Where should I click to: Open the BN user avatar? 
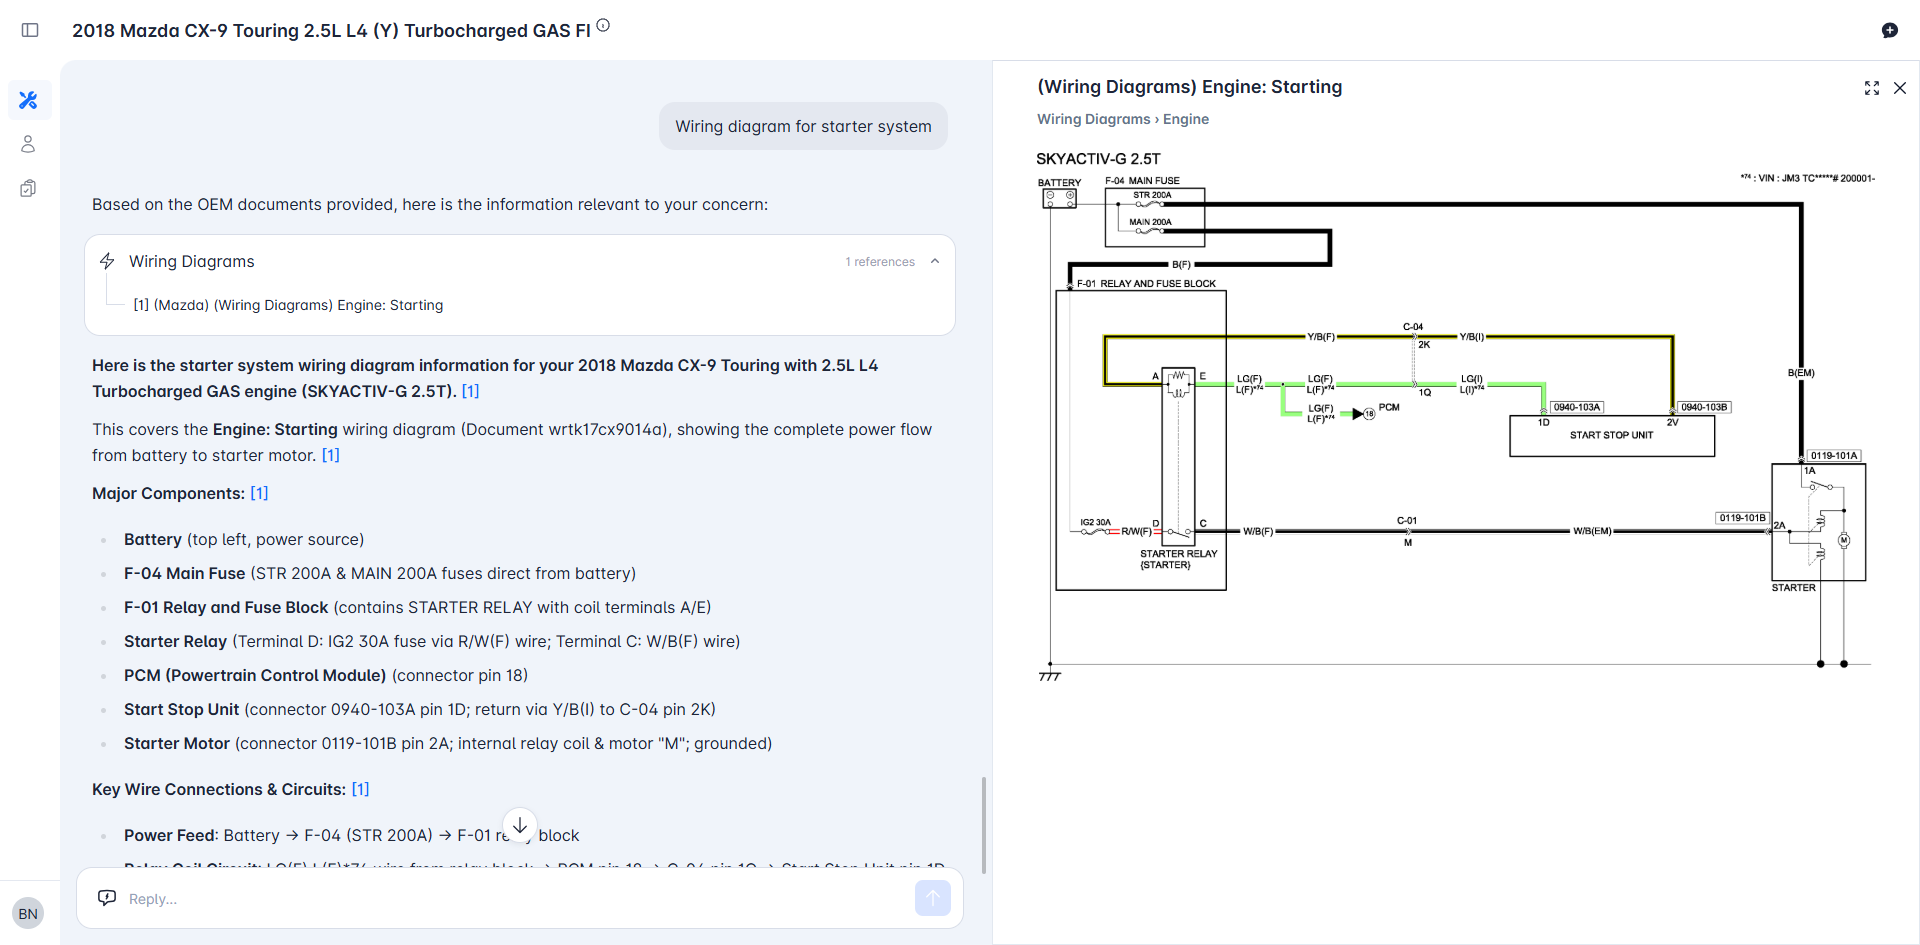[28, 913]
